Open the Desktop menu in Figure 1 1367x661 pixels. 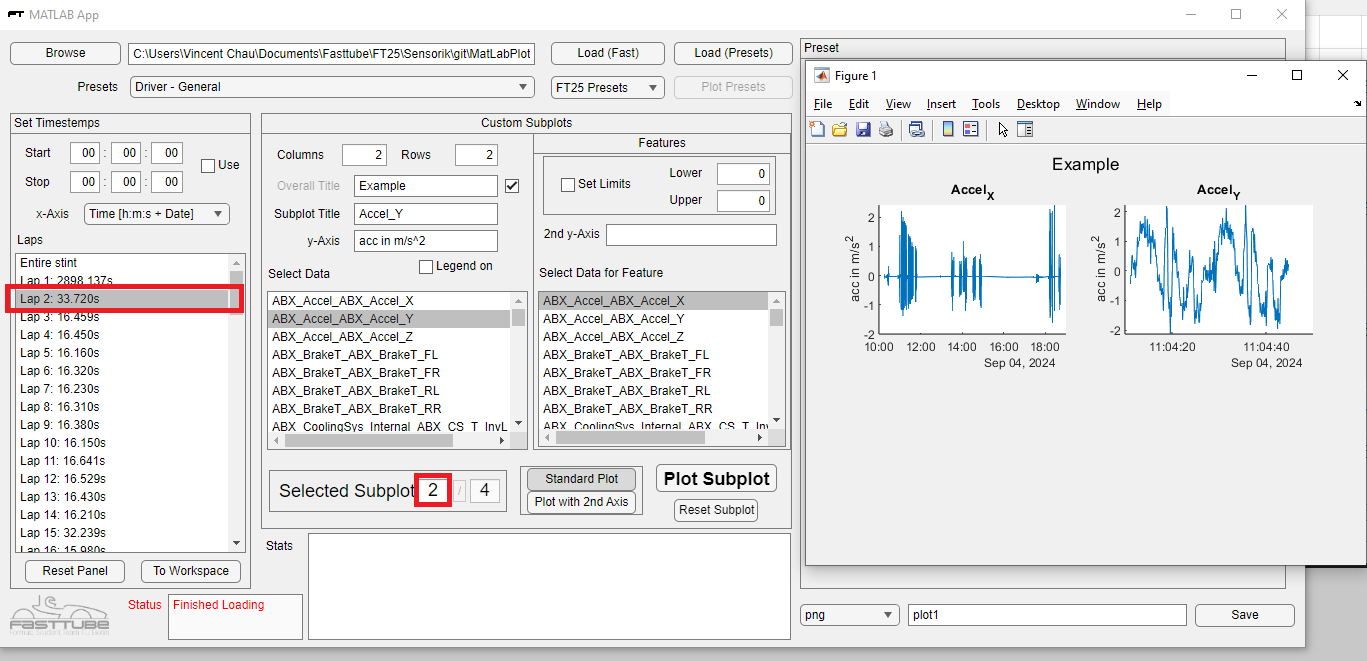[1037, 103]
